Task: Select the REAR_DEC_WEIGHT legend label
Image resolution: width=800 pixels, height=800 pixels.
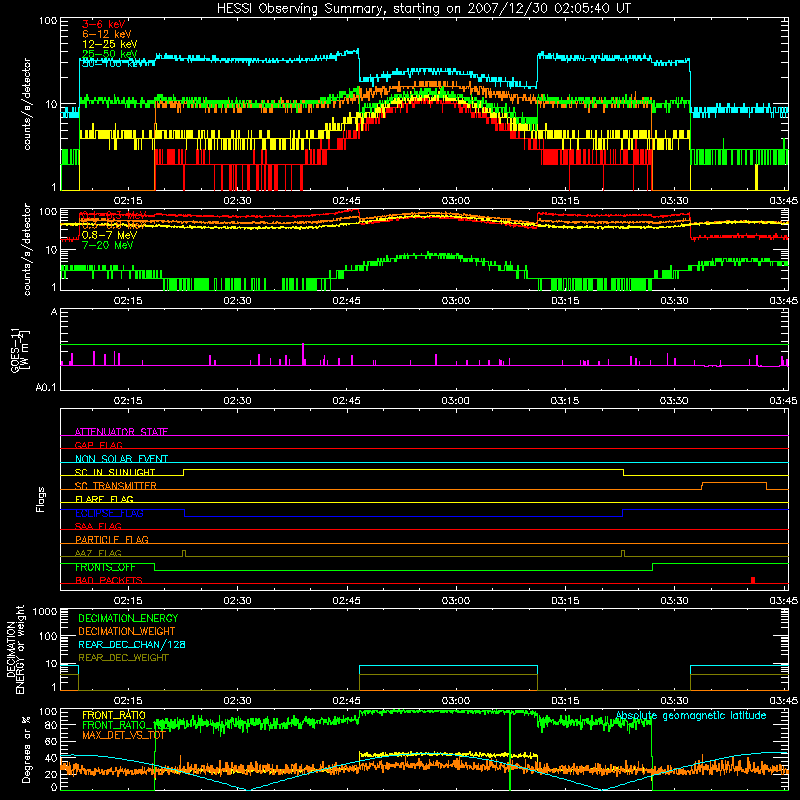Action: (123, 658)
